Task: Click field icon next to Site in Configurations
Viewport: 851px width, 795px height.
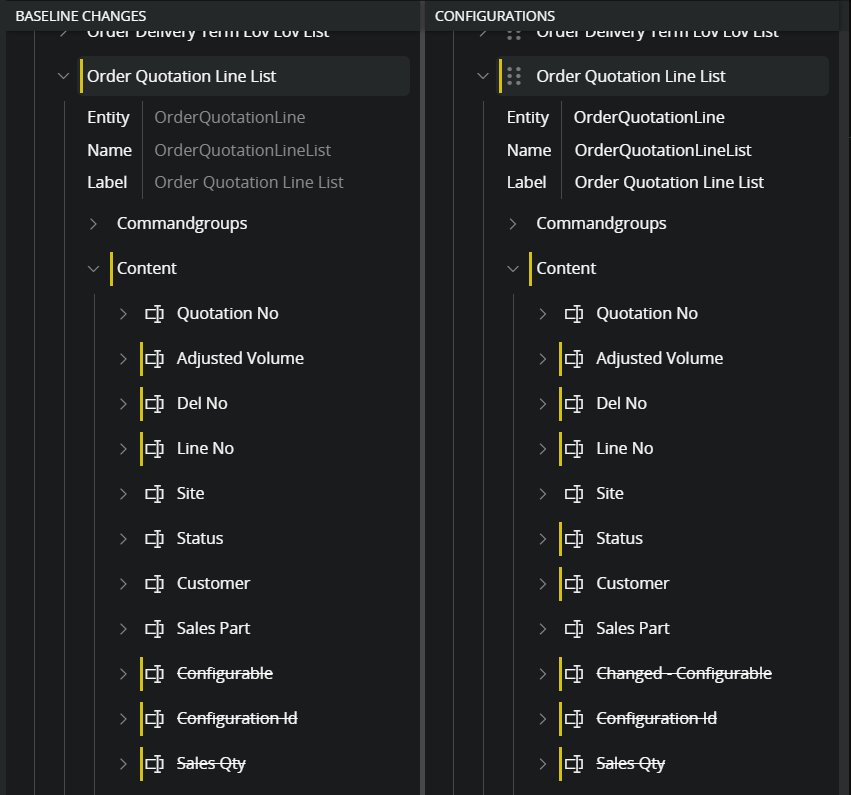Action: click(x=574, y=494)
